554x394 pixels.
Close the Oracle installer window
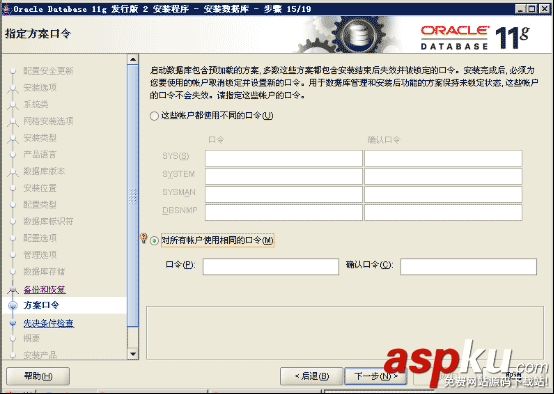tap(544, 9)
